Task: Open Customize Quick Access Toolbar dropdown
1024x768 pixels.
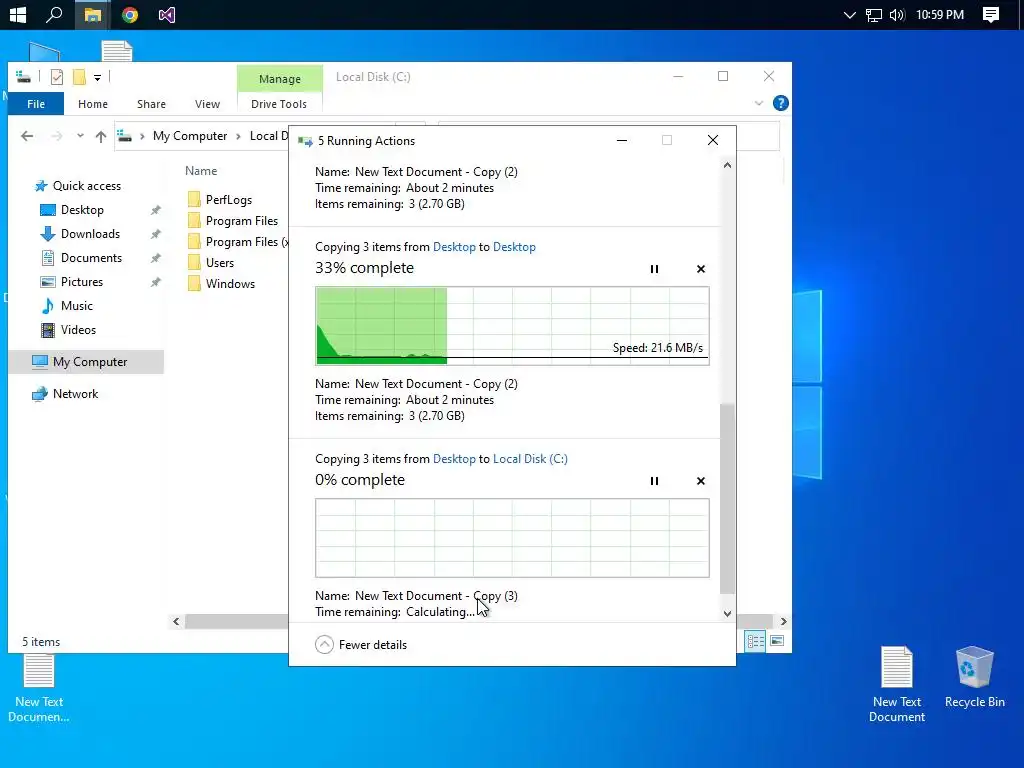Action: pos(97,78)
